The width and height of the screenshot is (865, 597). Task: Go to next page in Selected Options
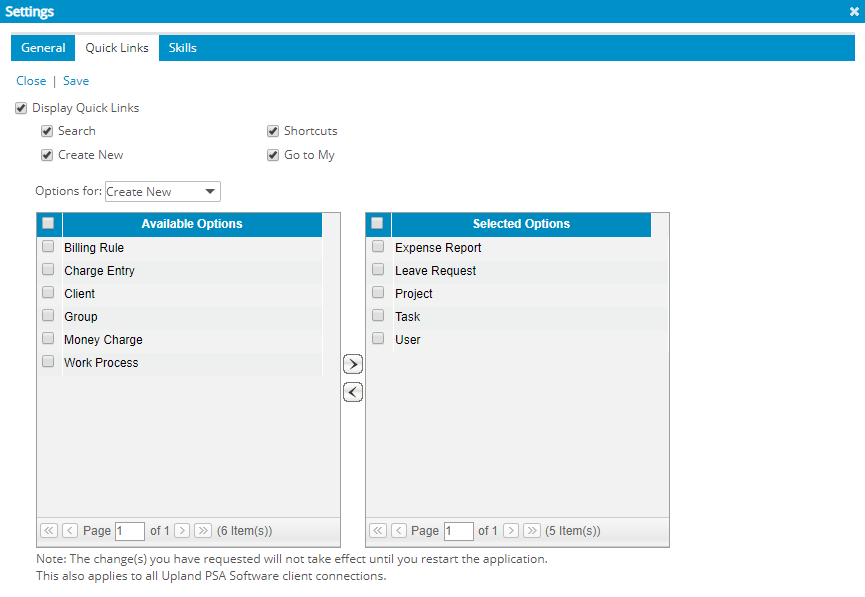click(x=511, y=531)
